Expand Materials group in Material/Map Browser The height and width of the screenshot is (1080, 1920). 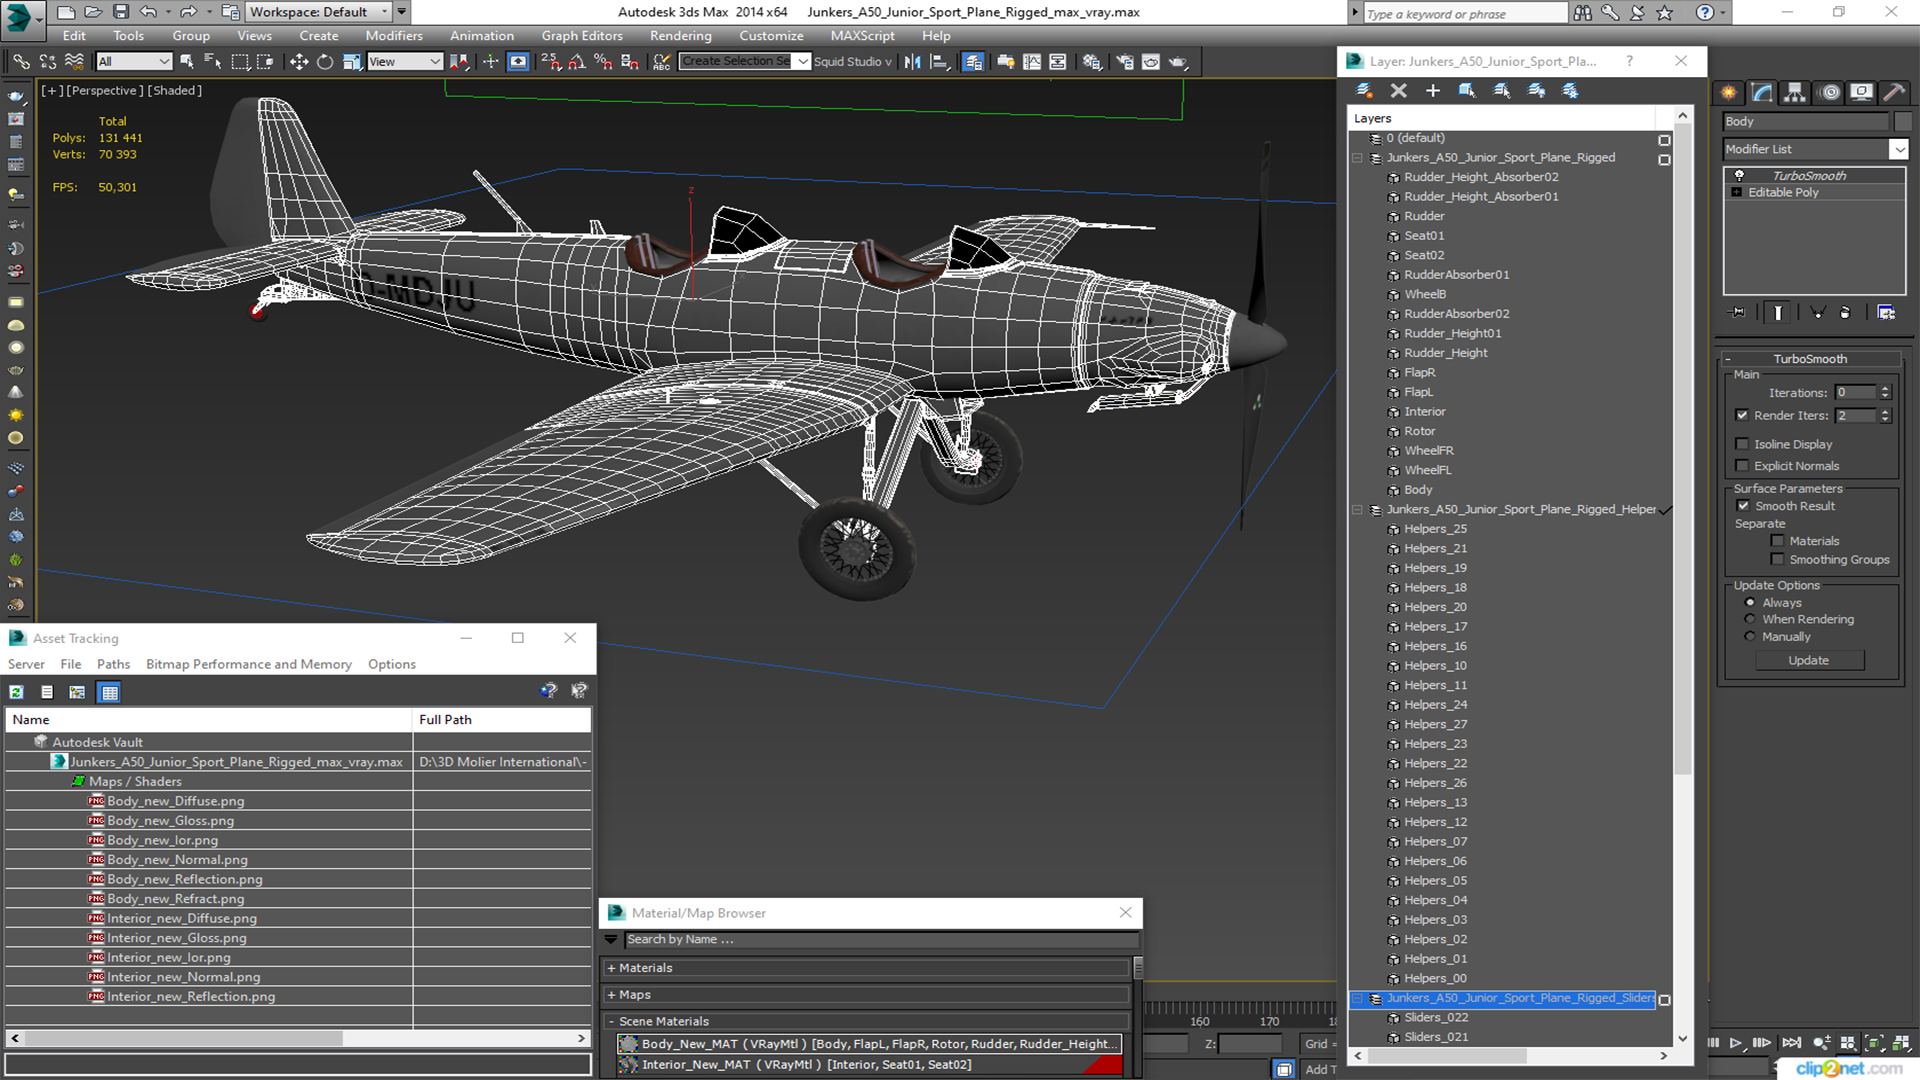tap(611, 968)
